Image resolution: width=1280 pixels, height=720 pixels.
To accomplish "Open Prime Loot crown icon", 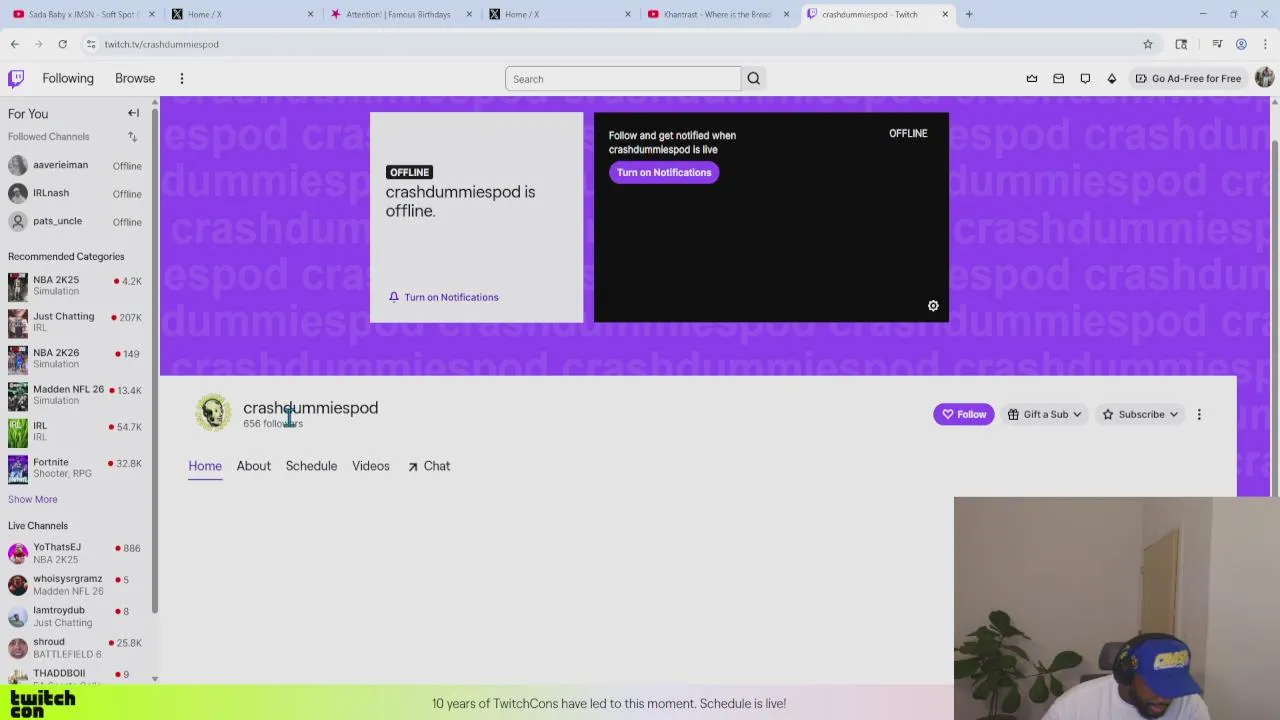I will click(1032, 78).
